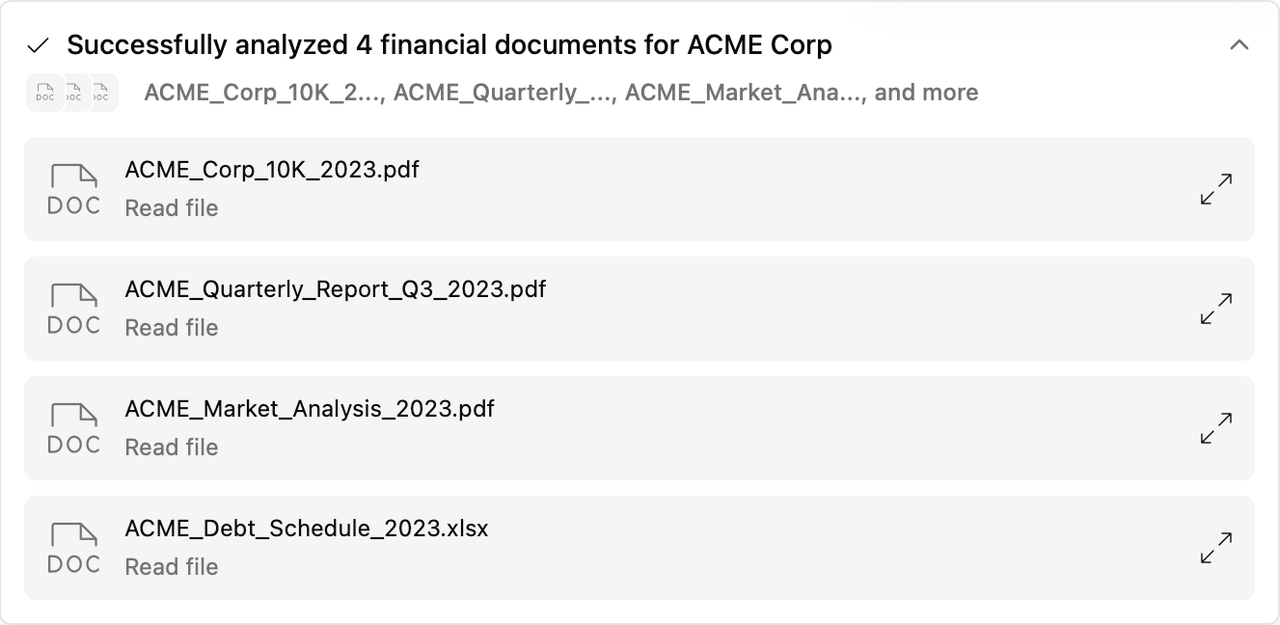Open the ACME_Quarterly_Report_Q3_2023.pdf file name
1280x625 pixels.
tap(335, 290)
